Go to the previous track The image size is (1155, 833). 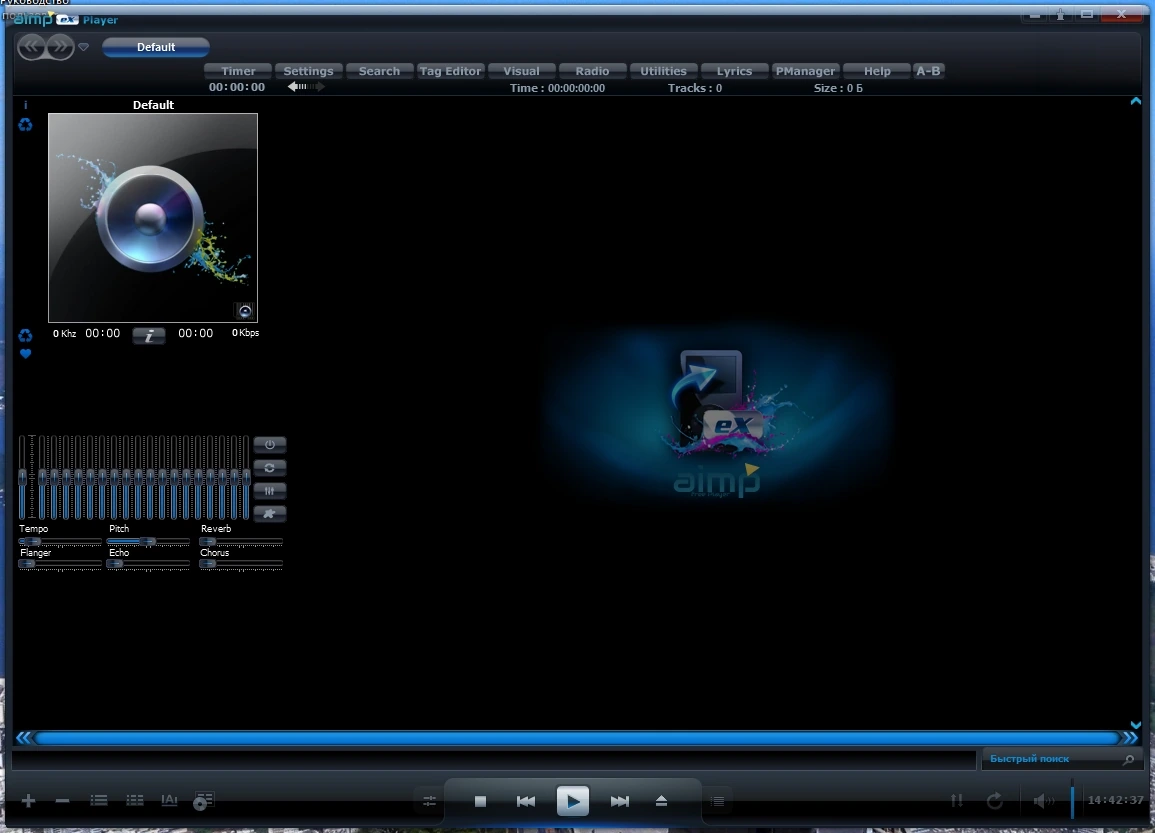pos(526,801)
